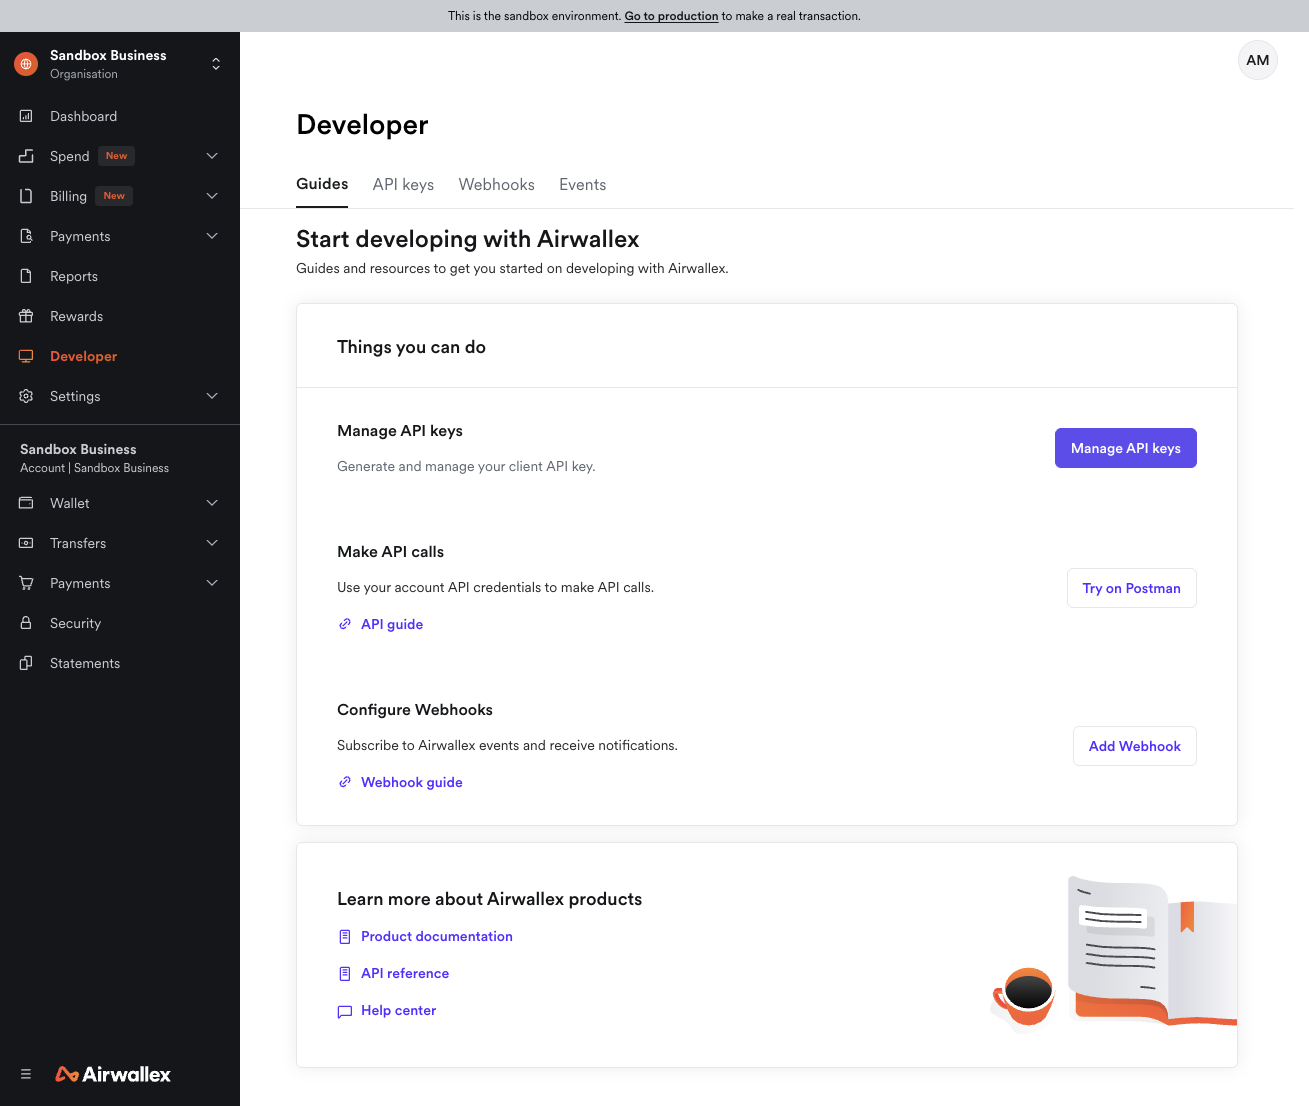Click the Settings gear icon

point(26,396)
